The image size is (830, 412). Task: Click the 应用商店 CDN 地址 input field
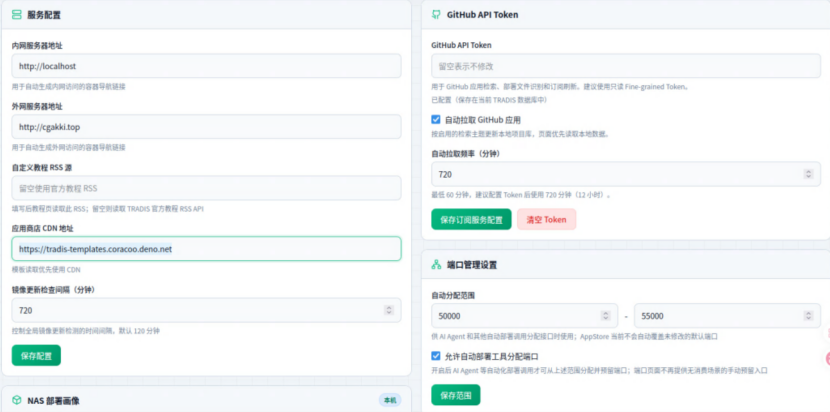(x=206, y=249)
